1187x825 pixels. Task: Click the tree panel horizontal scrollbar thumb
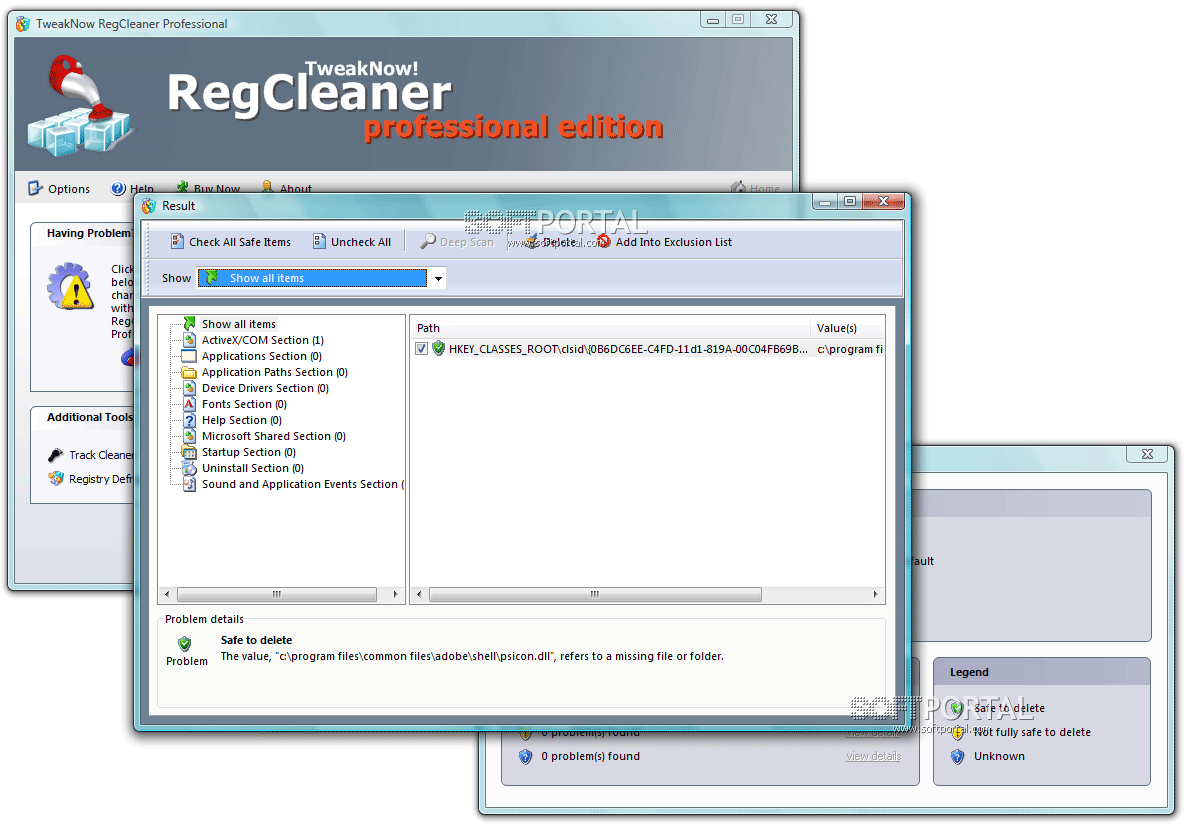(x=276, y=594)
